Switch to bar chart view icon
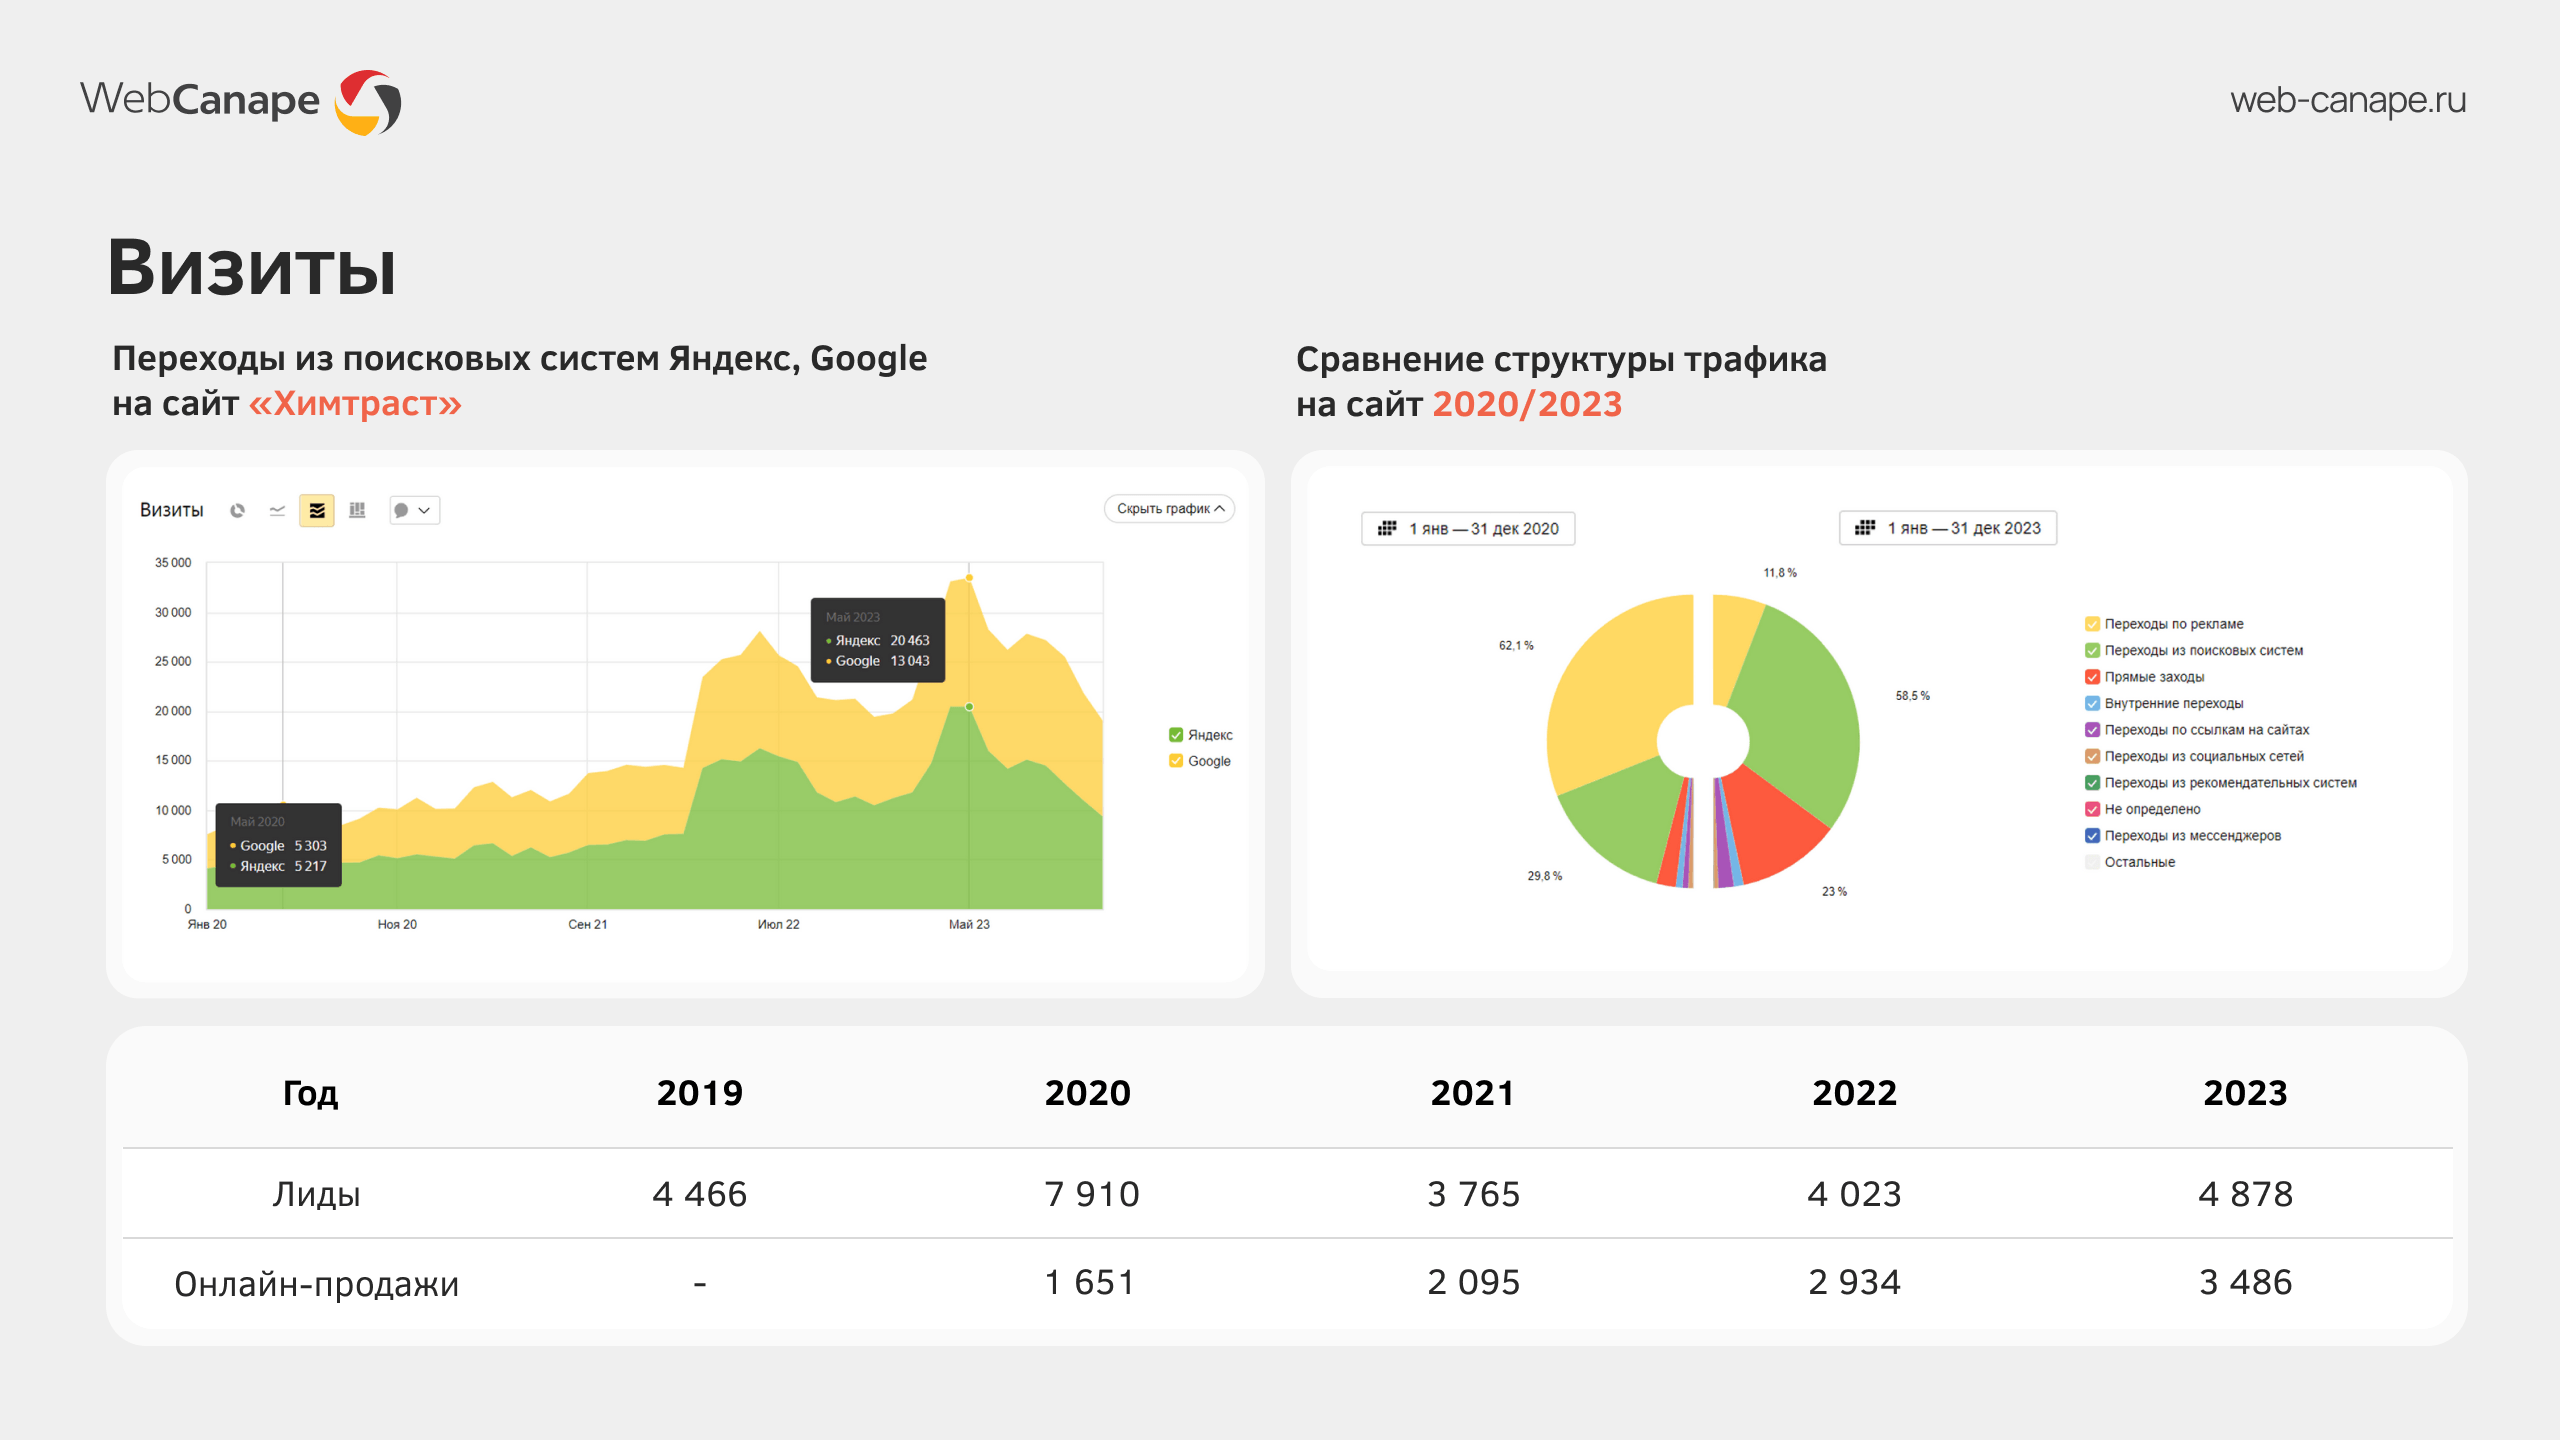This screenshot has height=1440, width=2560. point(357,510)
